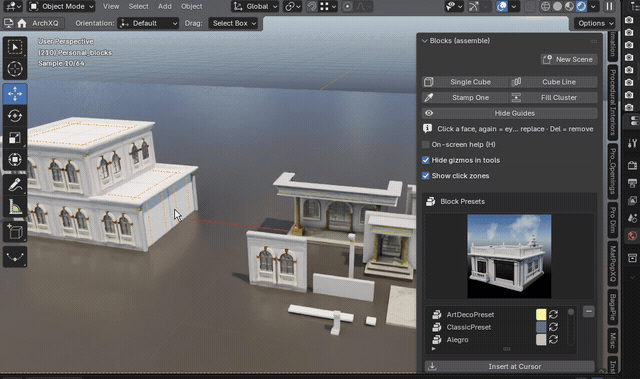The width and height of the screenshot is (640, 379).
Task: Enable On-screen help (H) checkbox
Action: (426, 144)
